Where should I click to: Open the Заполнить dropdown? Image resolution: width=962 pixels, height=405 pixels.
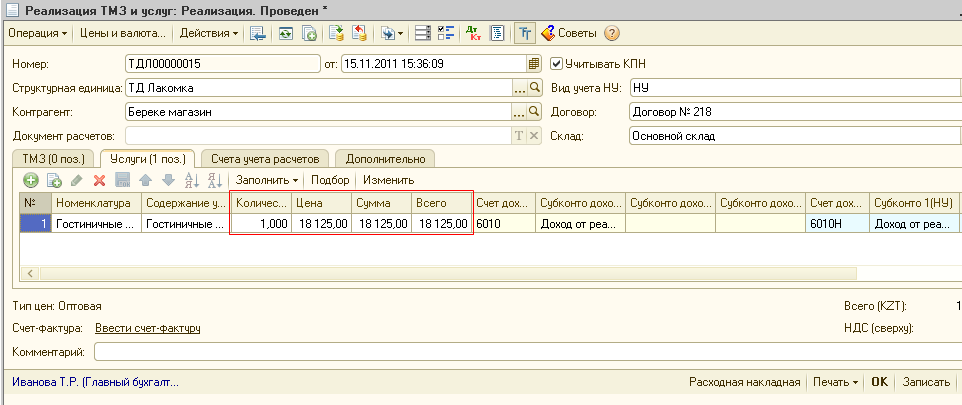266,180
